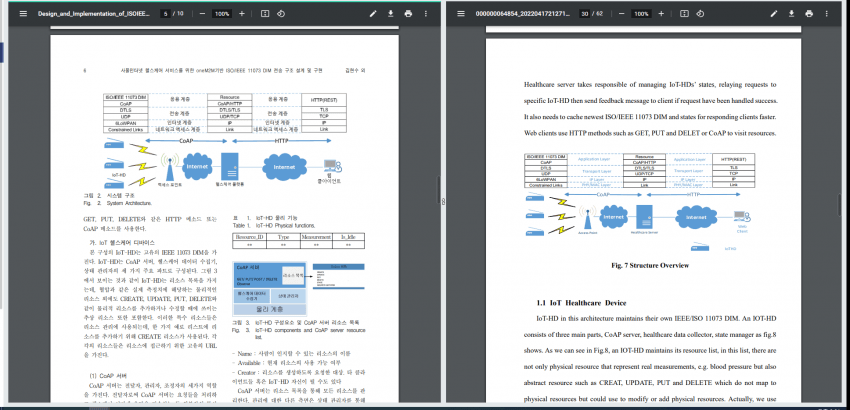
Task: Click 000000064854 file title in right toolbar
Action: tap(523, 14)
